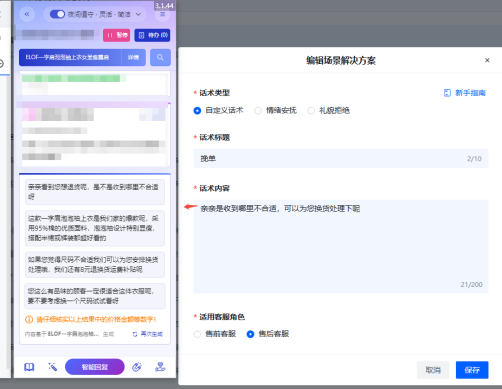Screen dimensions: 502x389
Task: Expand the mode dropdown chevron
Action: (138, 15)
